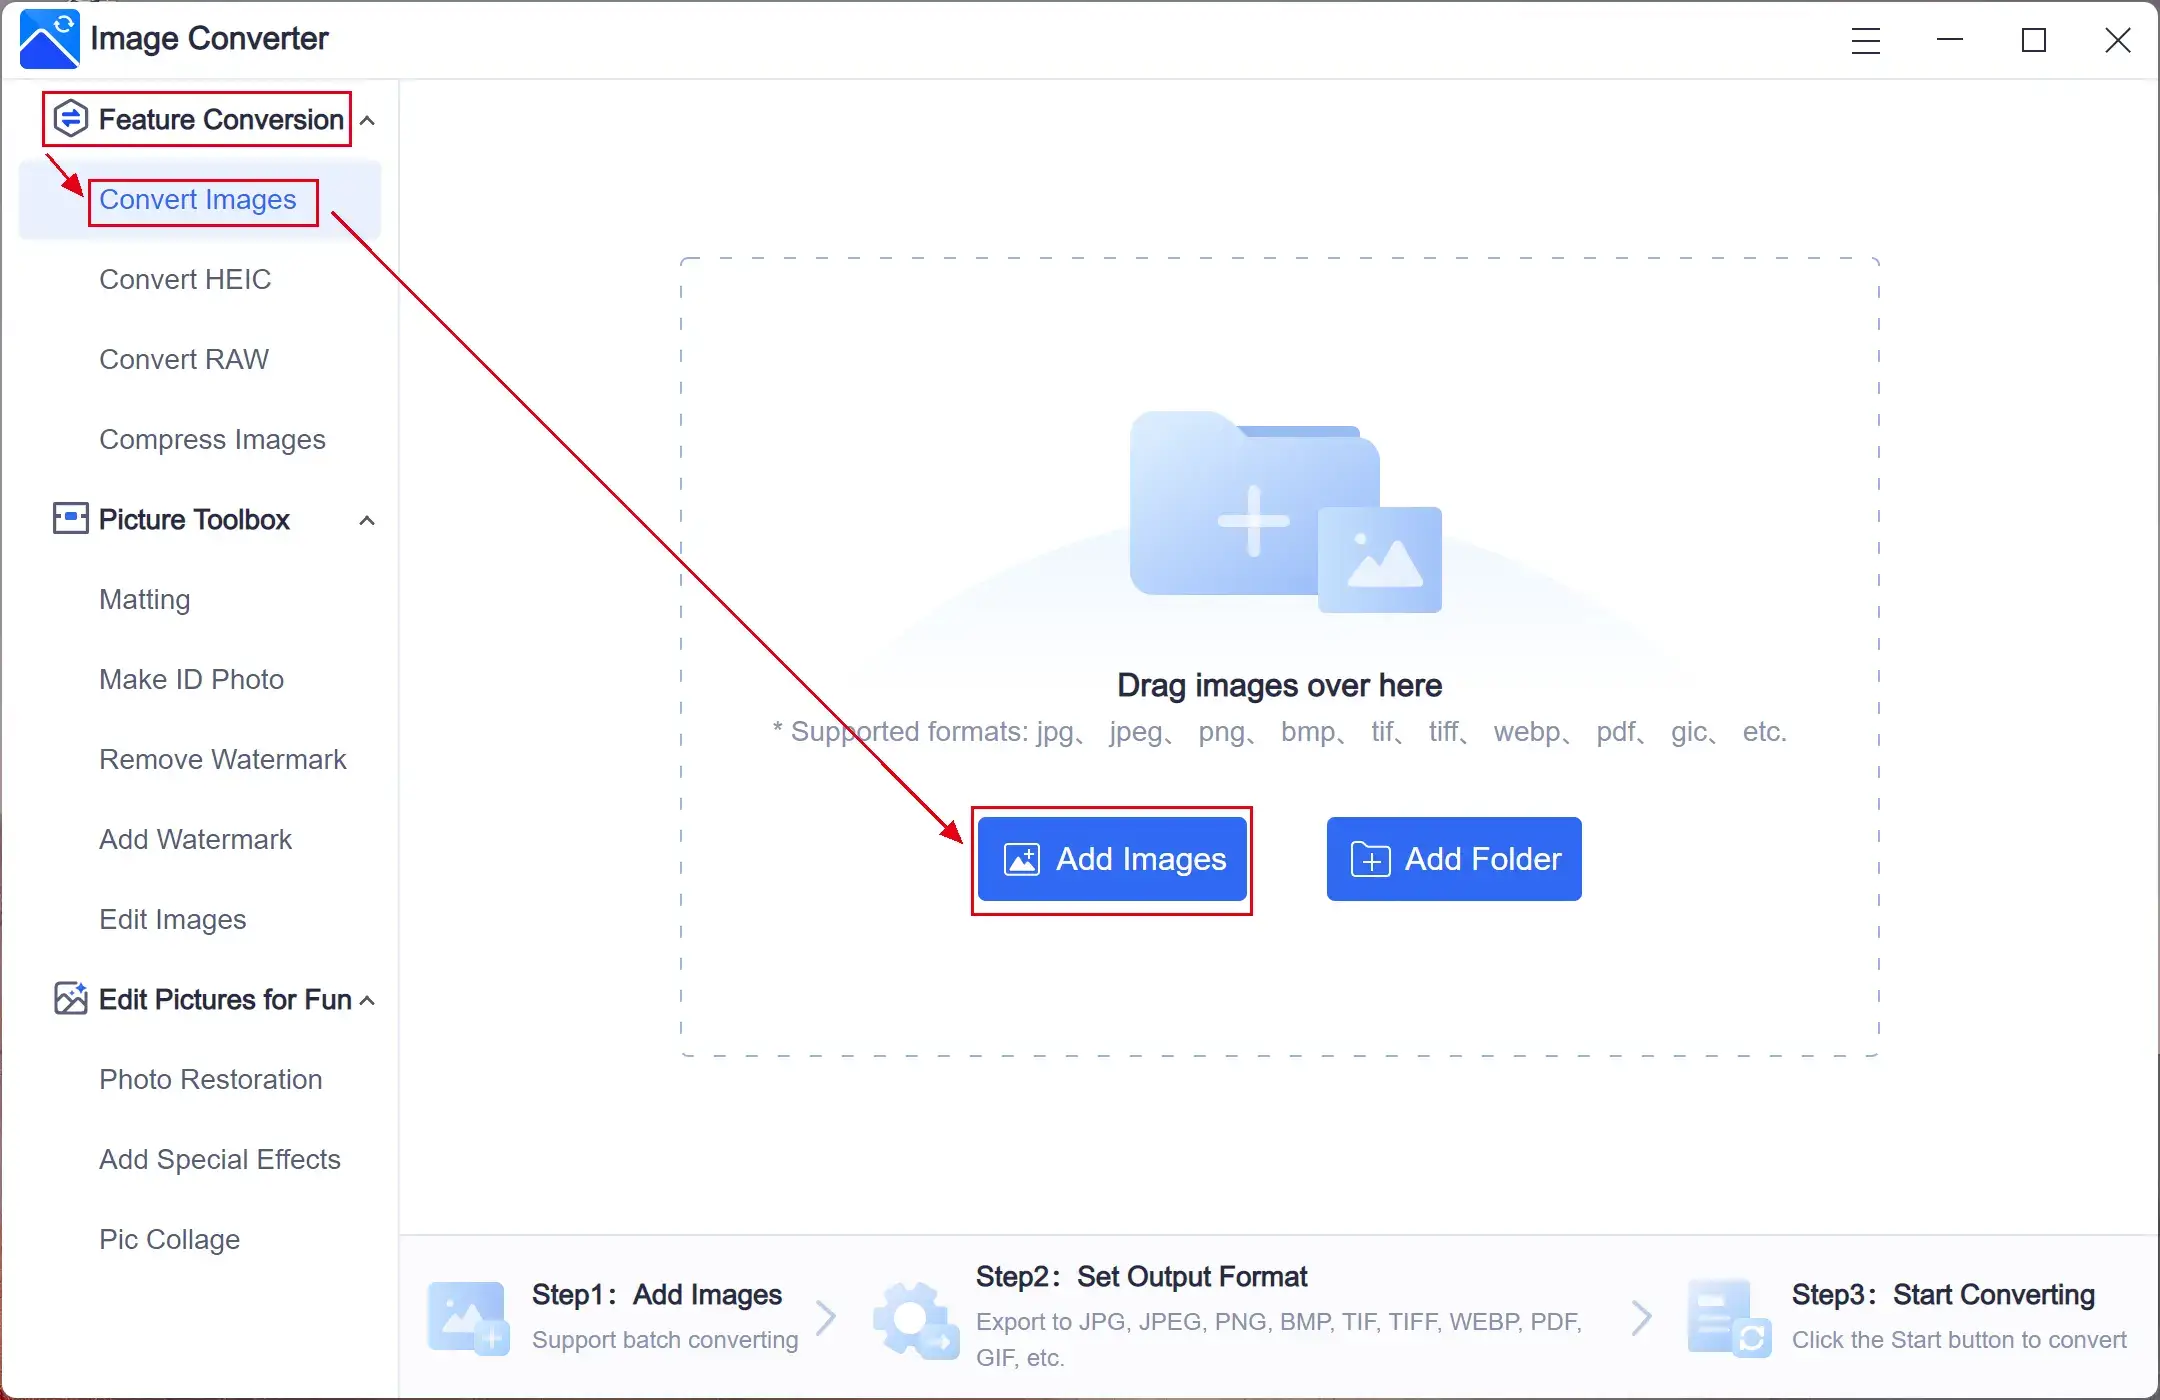Screen dimensions: 2160x1400
Task: Open the Matting tool
Action: pos(143,598)
